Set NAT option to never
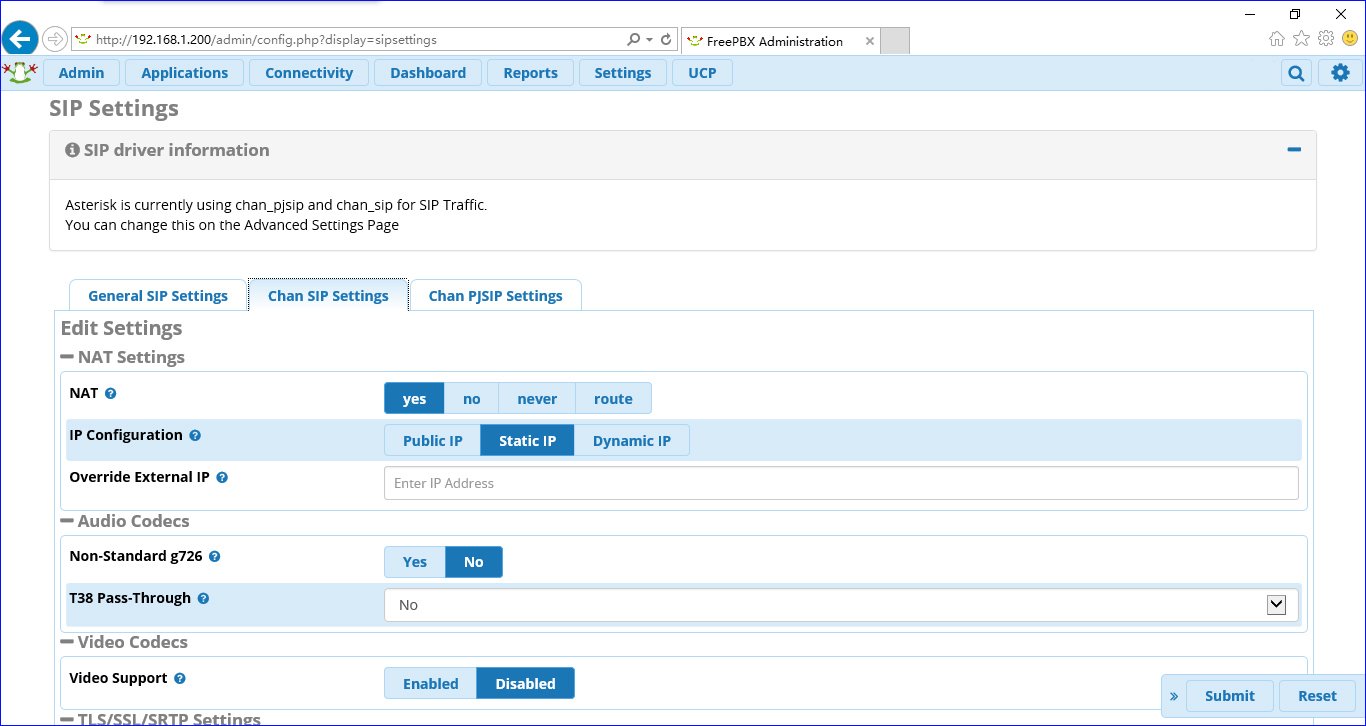Screen dimensions: 1366x726 [x=536, y=399]
